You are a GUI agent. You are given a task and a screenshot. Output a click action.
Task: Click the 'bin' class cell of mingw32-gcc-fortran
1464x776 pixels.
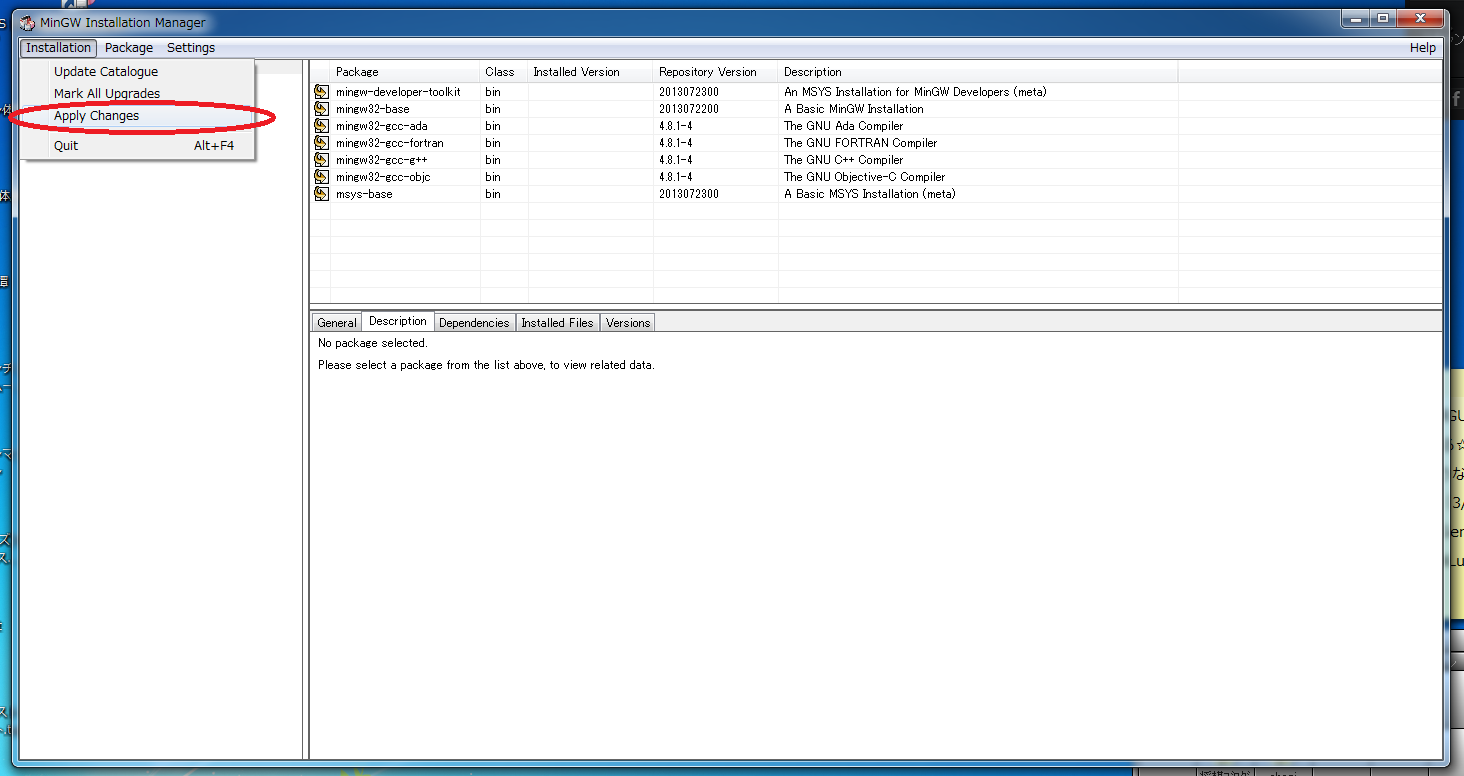point(493,143)
